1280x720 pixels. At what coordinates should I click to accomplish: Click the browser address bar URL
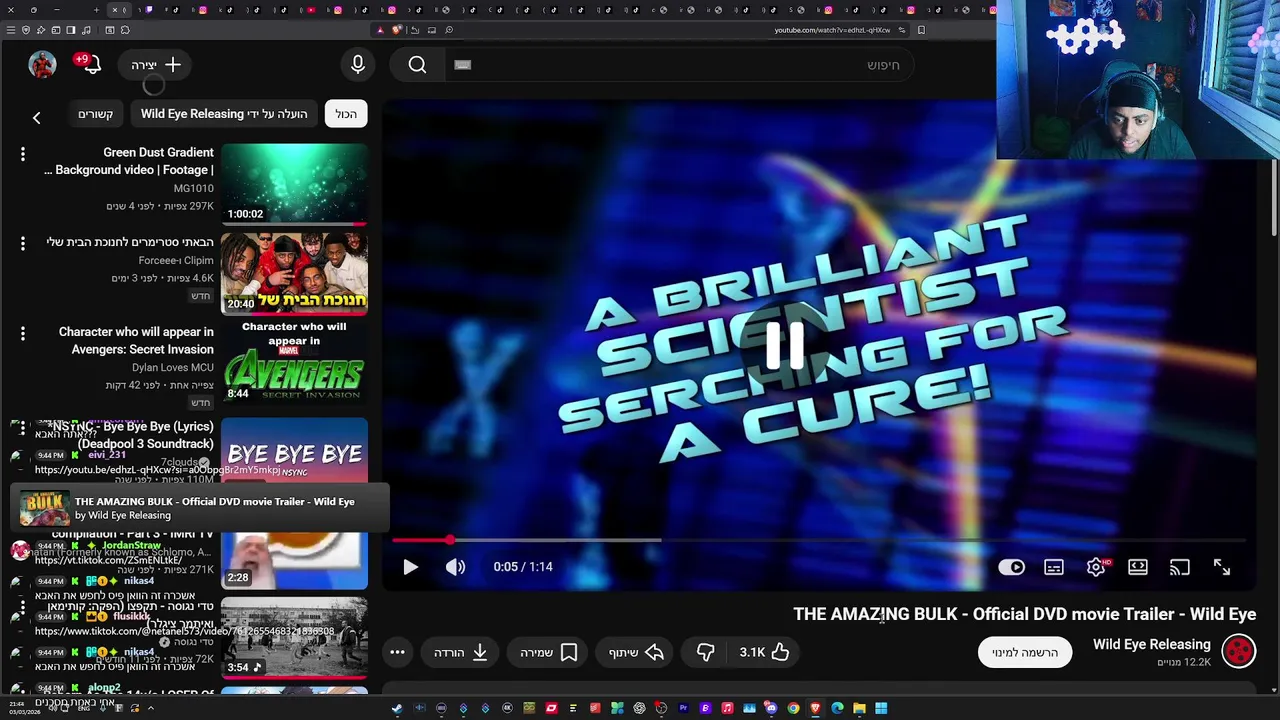[832, 30]
